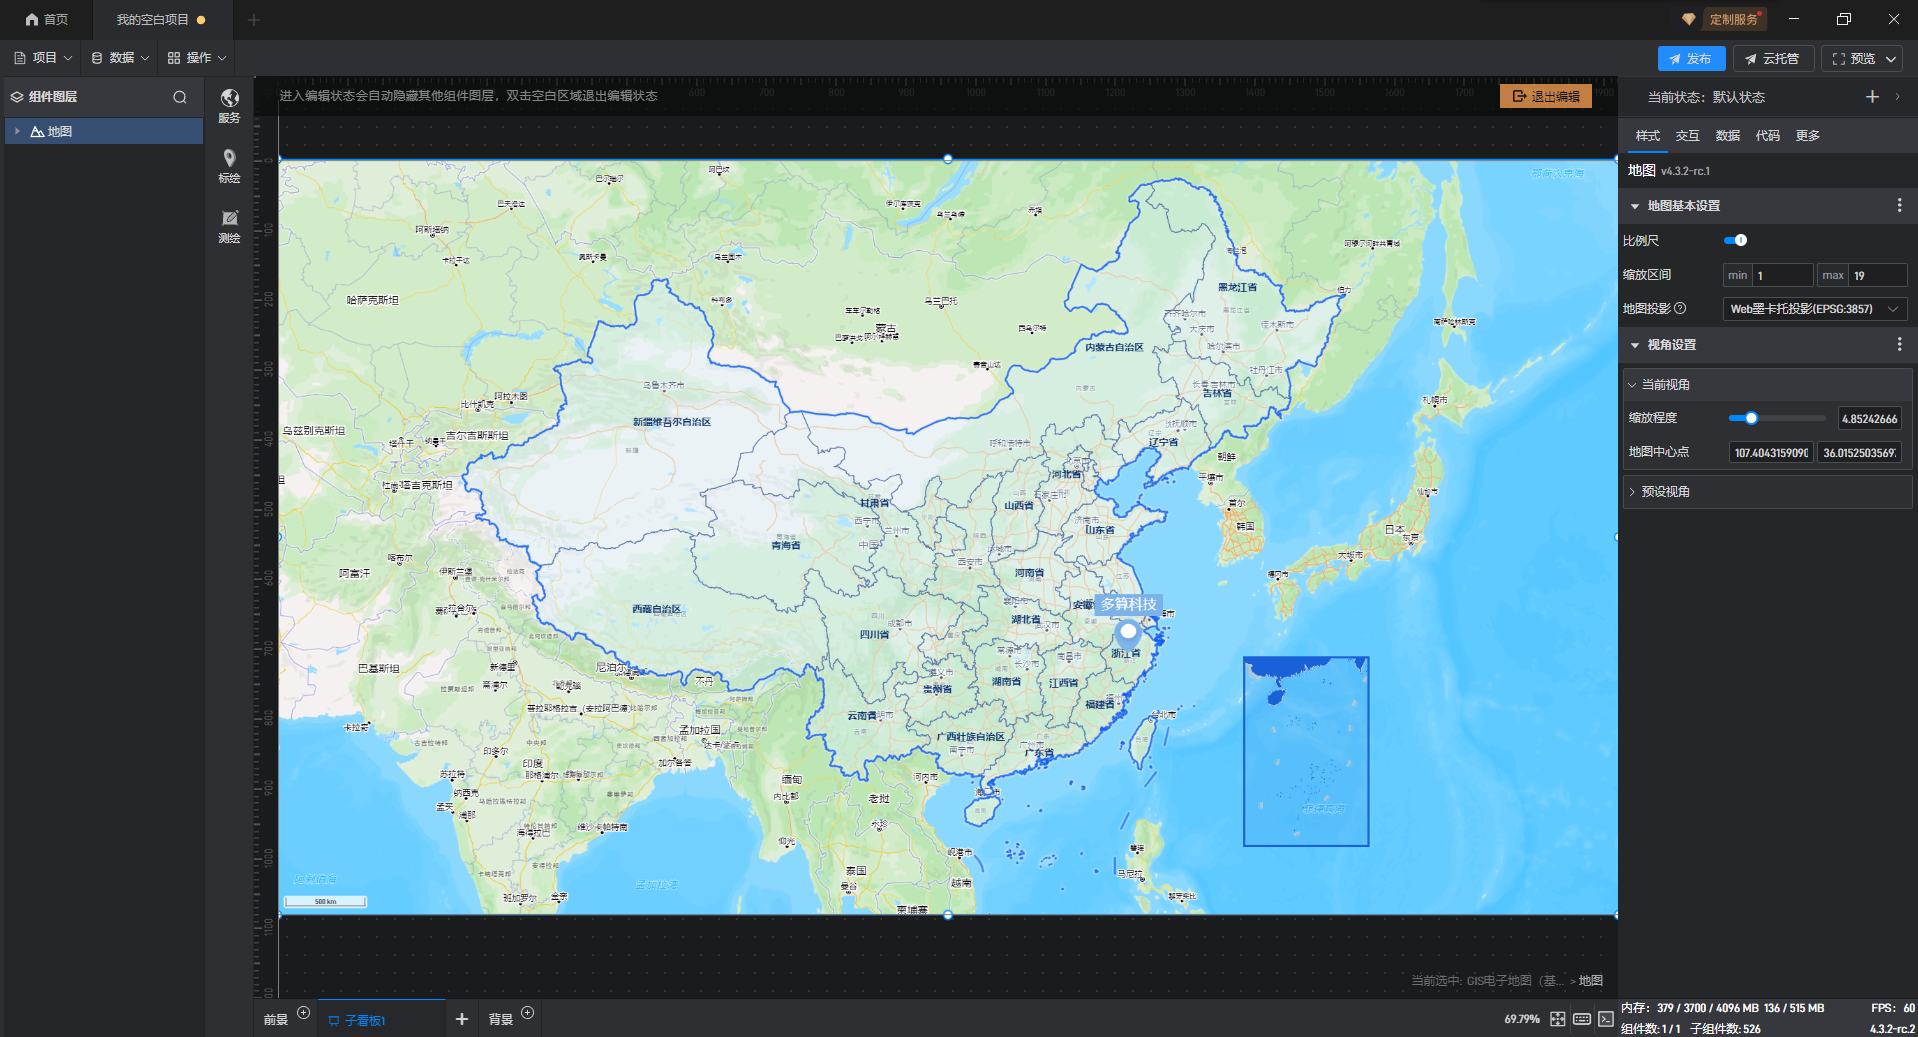Collapse right panel with arrow next to plus
Screen dimensions: 1918x1037
[1897, 96]
